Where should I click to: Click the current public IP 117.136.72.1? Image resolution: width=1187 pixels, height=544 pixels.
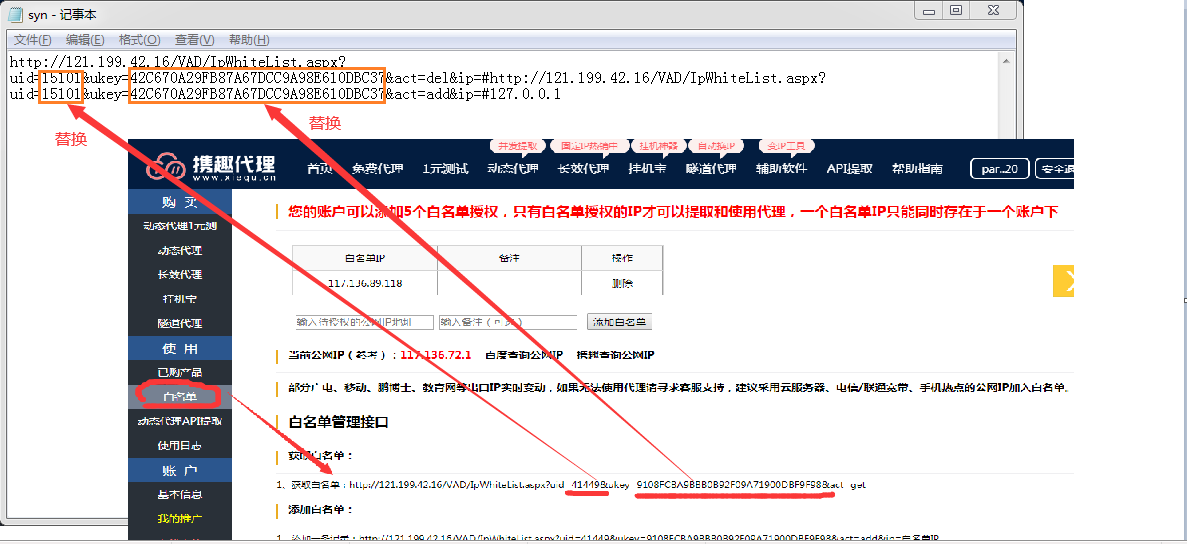[436, 355]
